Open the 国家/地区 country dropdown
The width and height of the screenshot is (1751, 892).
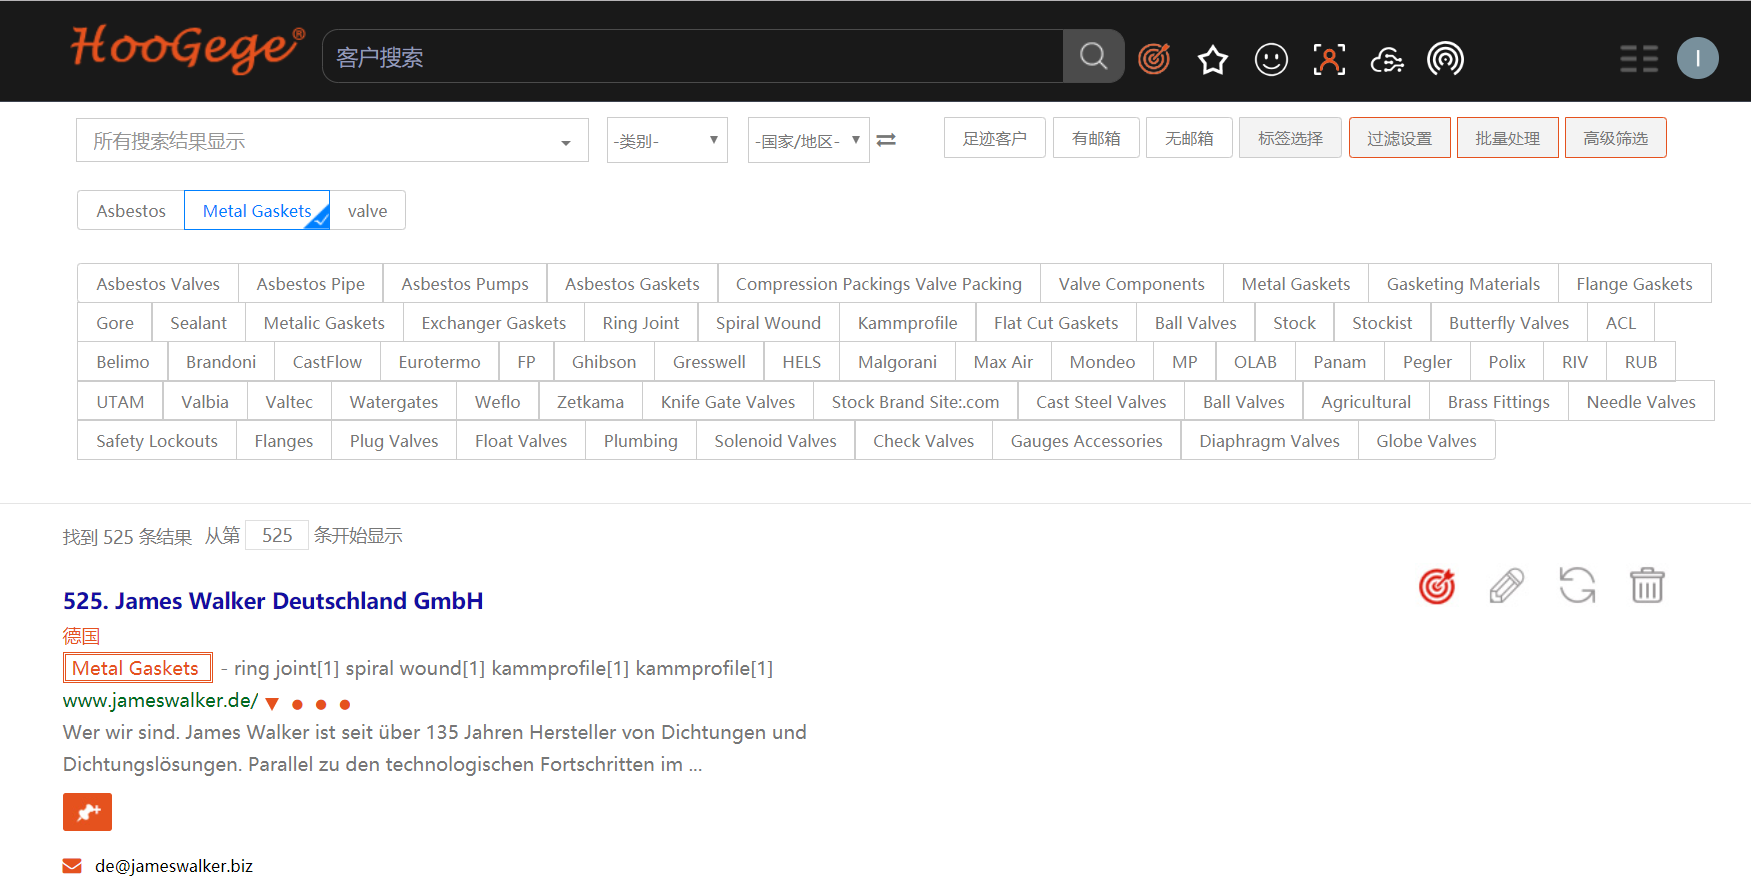tap(808, 140)
